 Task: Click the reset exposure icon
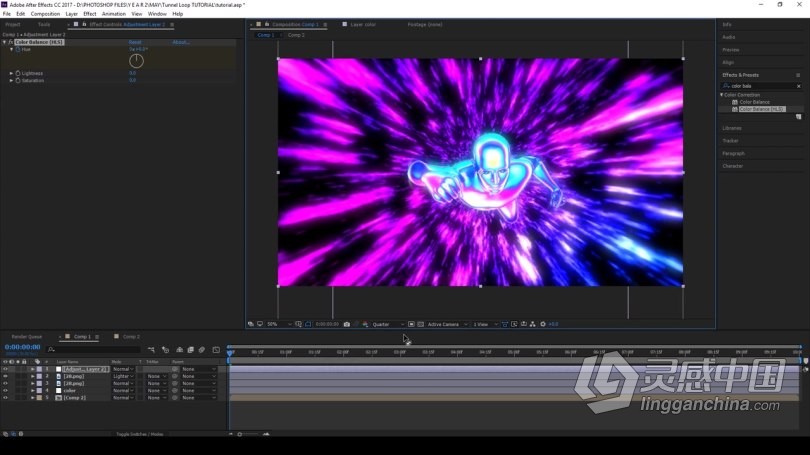click(543, 324)
